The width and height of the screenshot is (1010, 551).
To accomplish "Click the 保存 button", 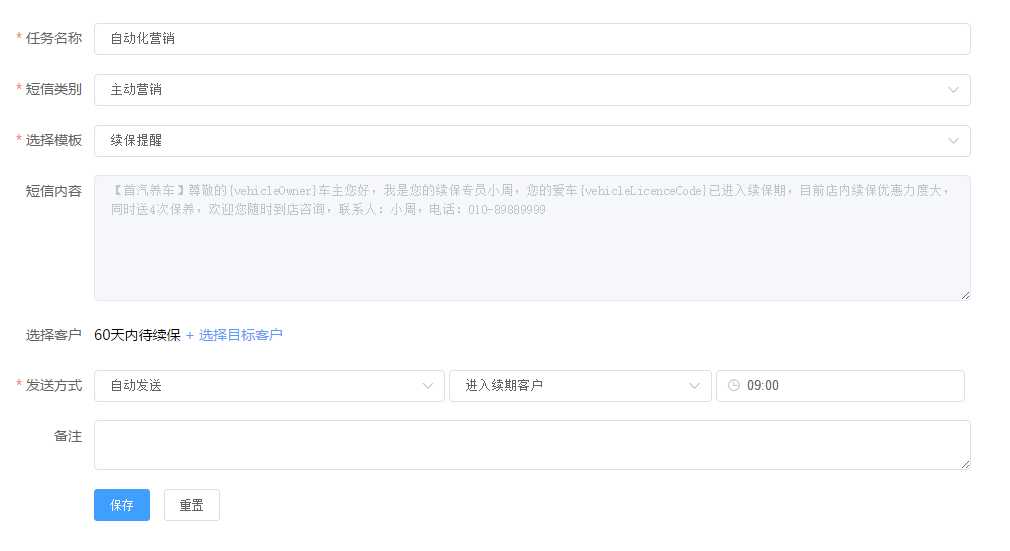I will 122,505.
